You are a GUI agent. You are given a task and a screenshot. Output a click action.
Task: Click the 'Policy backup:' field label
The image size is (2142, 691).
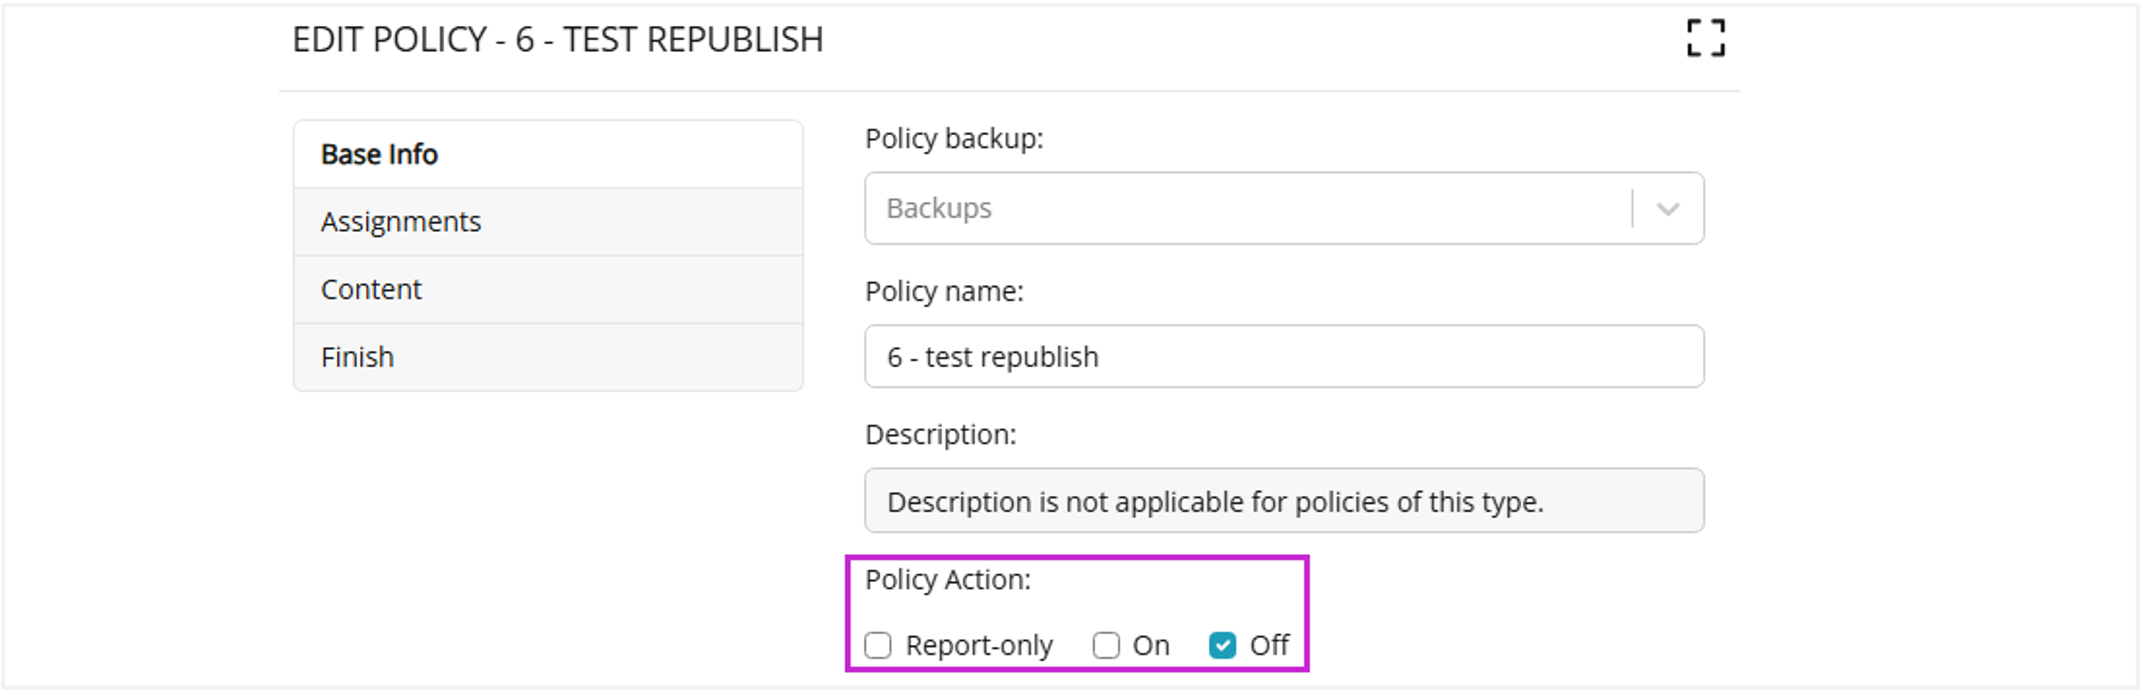(953, 139)
